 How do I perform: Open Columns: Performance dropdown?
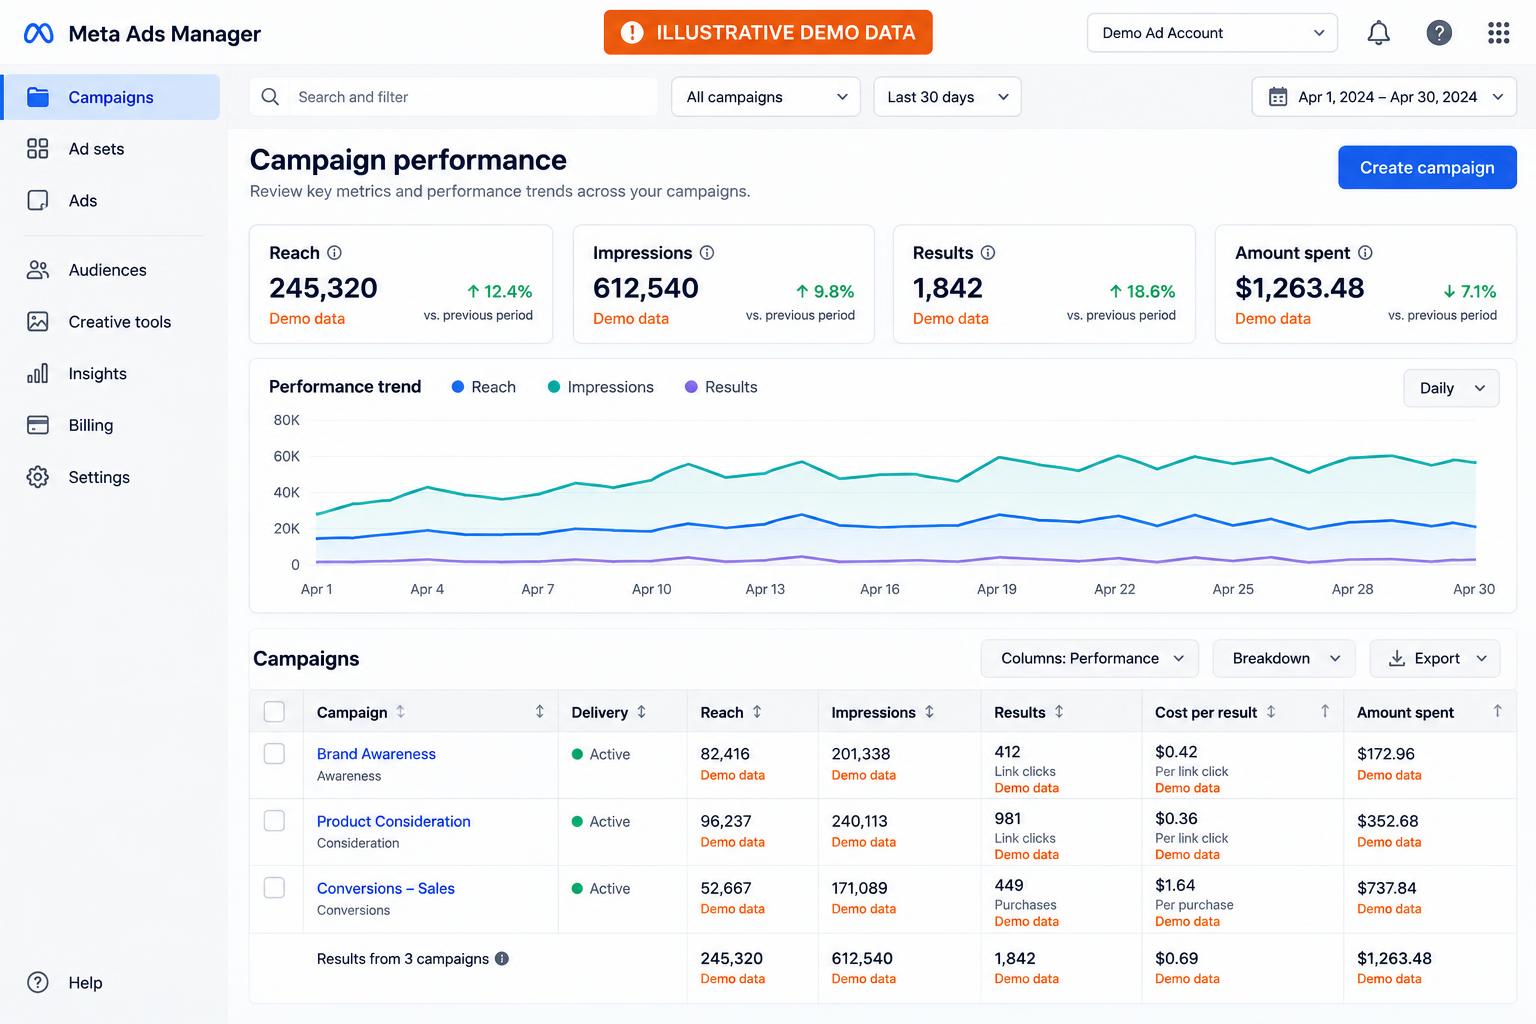click(1090, 658)
